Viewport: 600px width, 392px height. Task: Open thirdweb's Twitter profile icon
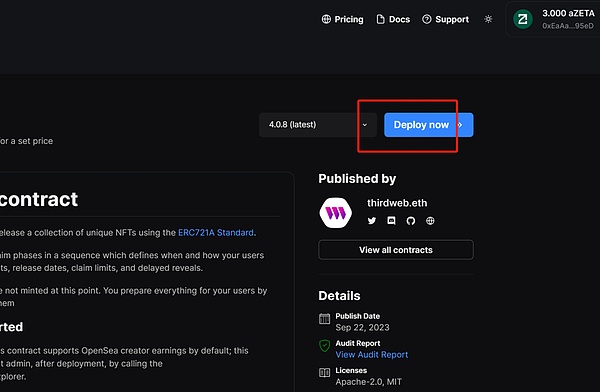372,221
